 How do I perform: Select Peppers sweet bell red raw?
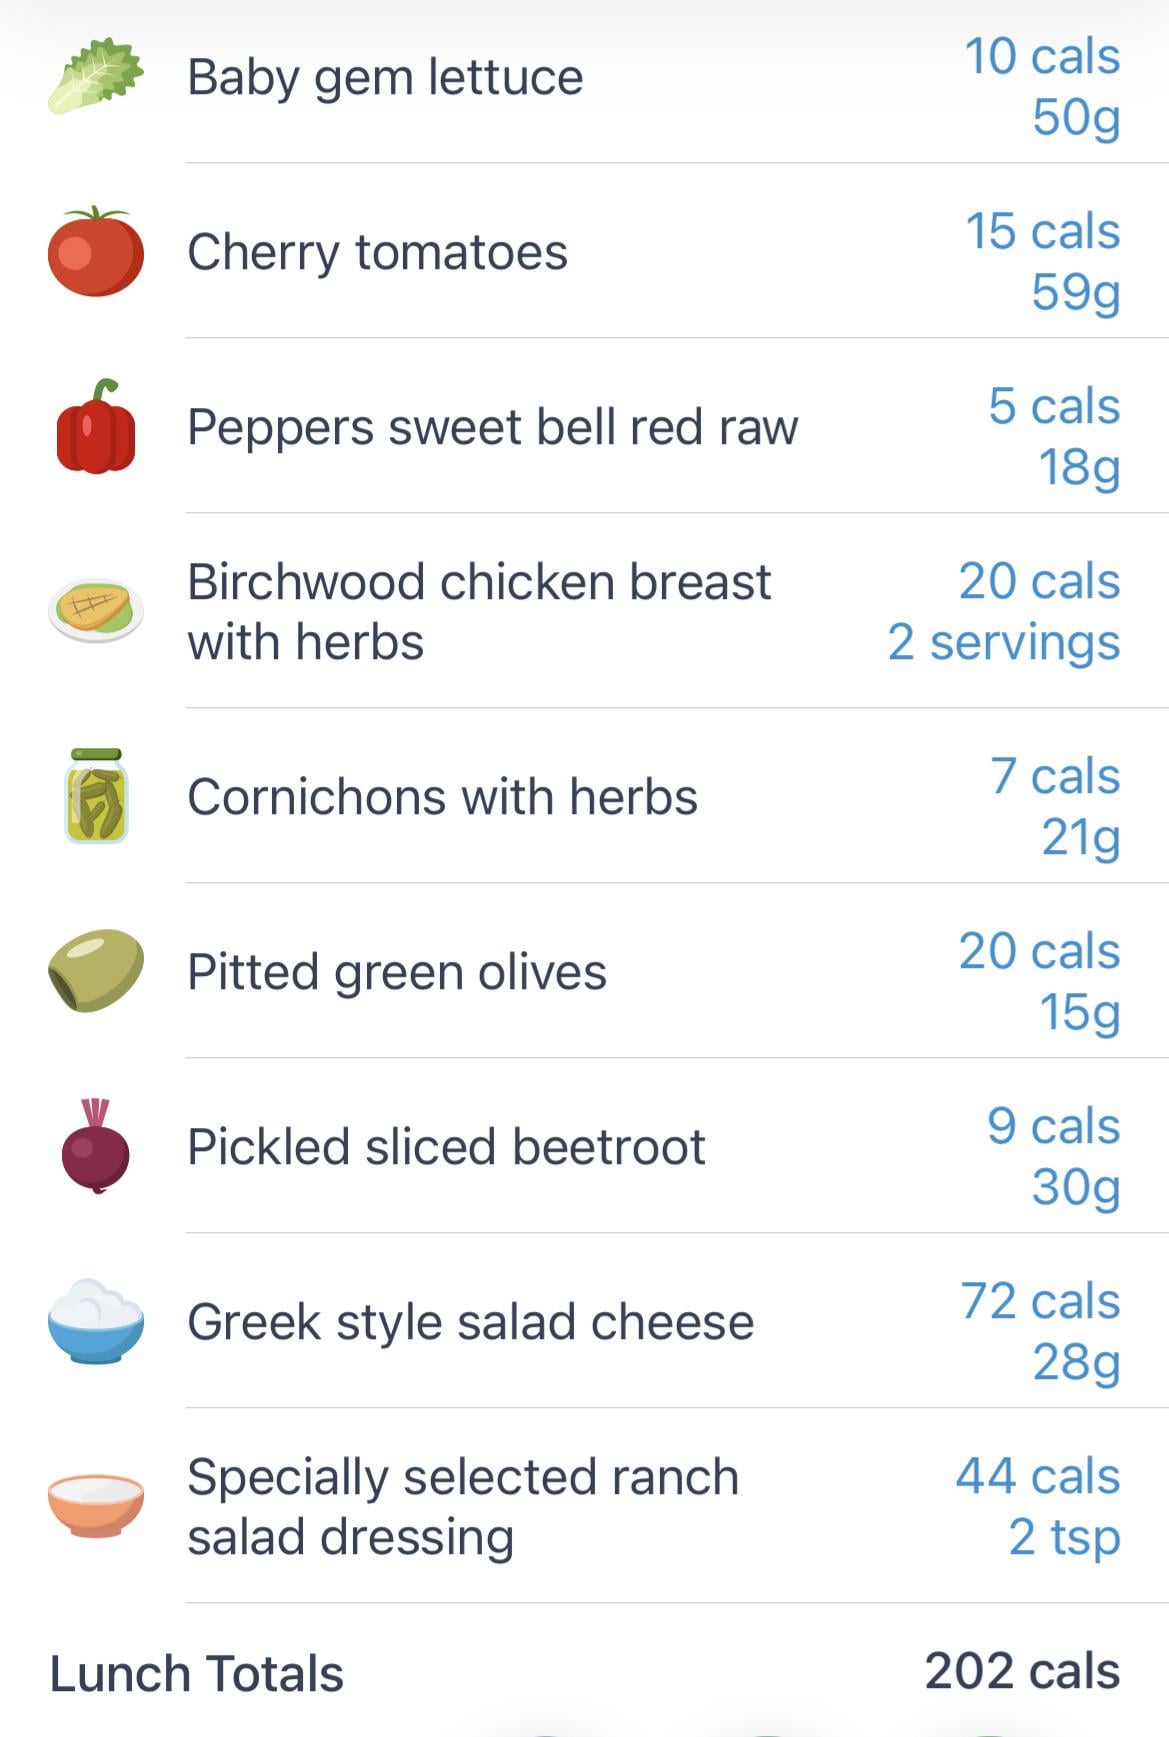492,427
